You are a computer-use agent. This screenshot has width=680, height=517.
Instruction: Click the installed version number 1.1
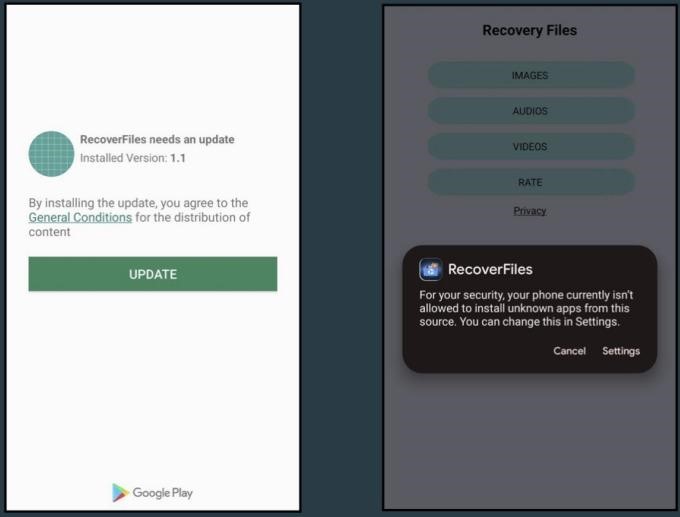point(178,158)
